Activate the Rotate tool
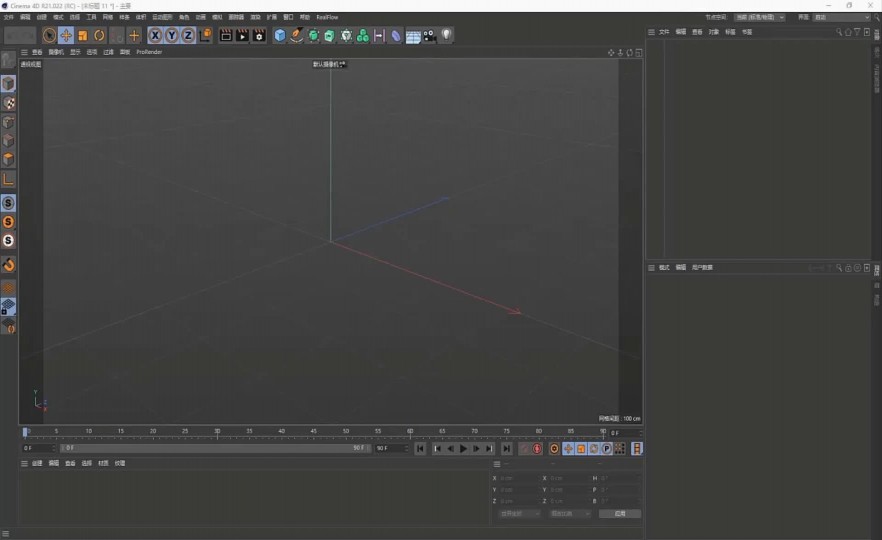 [x=99, y=36]
